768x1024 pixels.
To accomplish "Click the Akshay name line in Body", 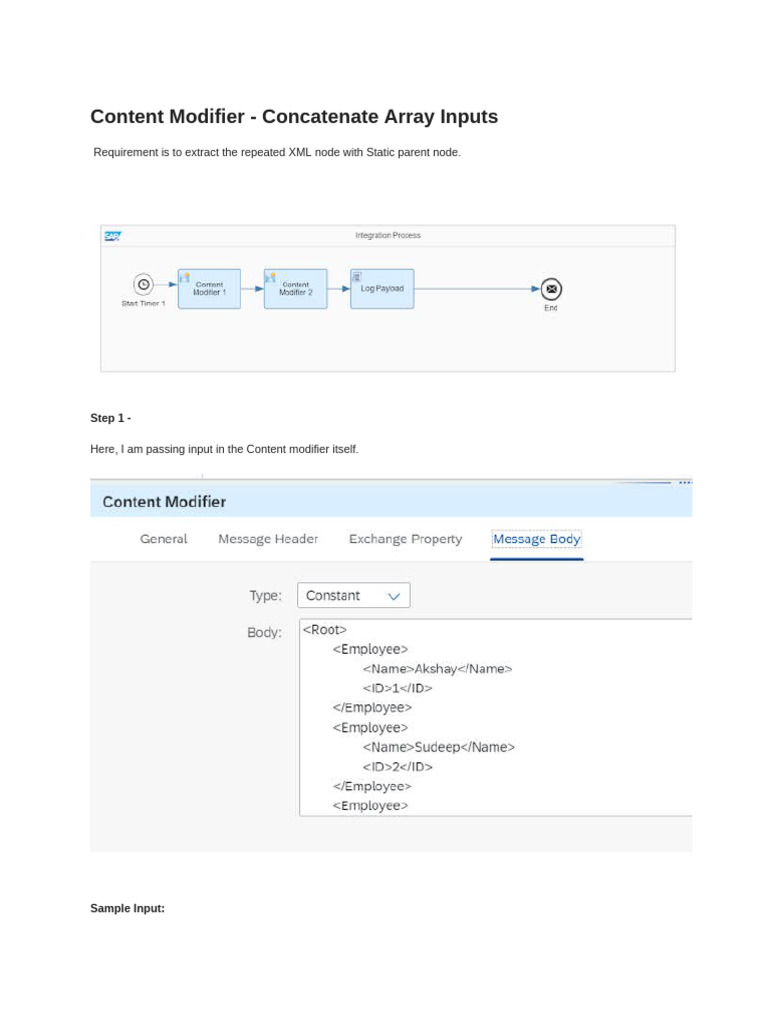I will click(x=437, y=669).
